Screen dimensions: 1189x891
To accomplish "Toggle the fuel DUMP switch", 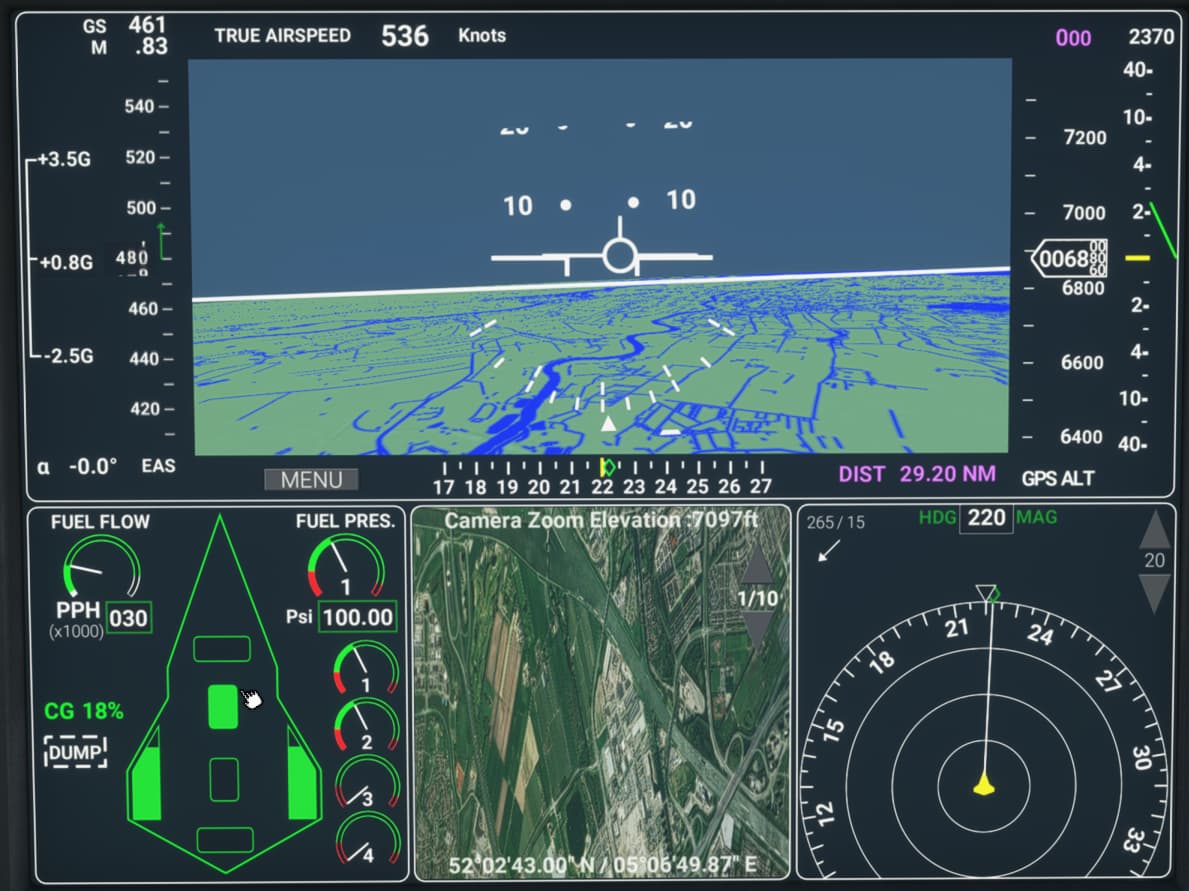I will pyautogui.click(x=76, y=751).
